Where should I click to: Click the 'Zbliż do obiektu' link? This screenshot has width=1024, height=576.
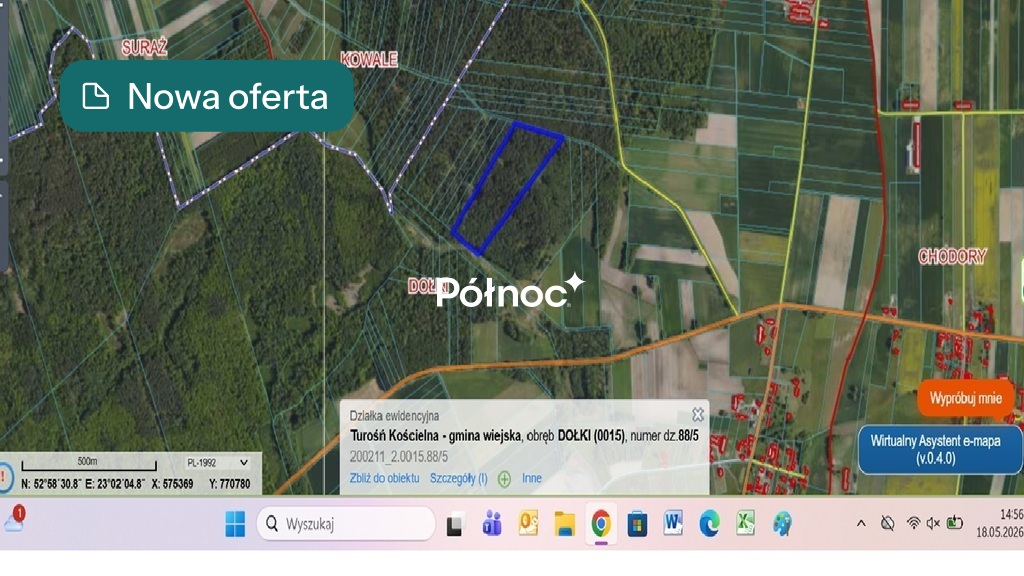pyautogui.click(x=384, y=478)
